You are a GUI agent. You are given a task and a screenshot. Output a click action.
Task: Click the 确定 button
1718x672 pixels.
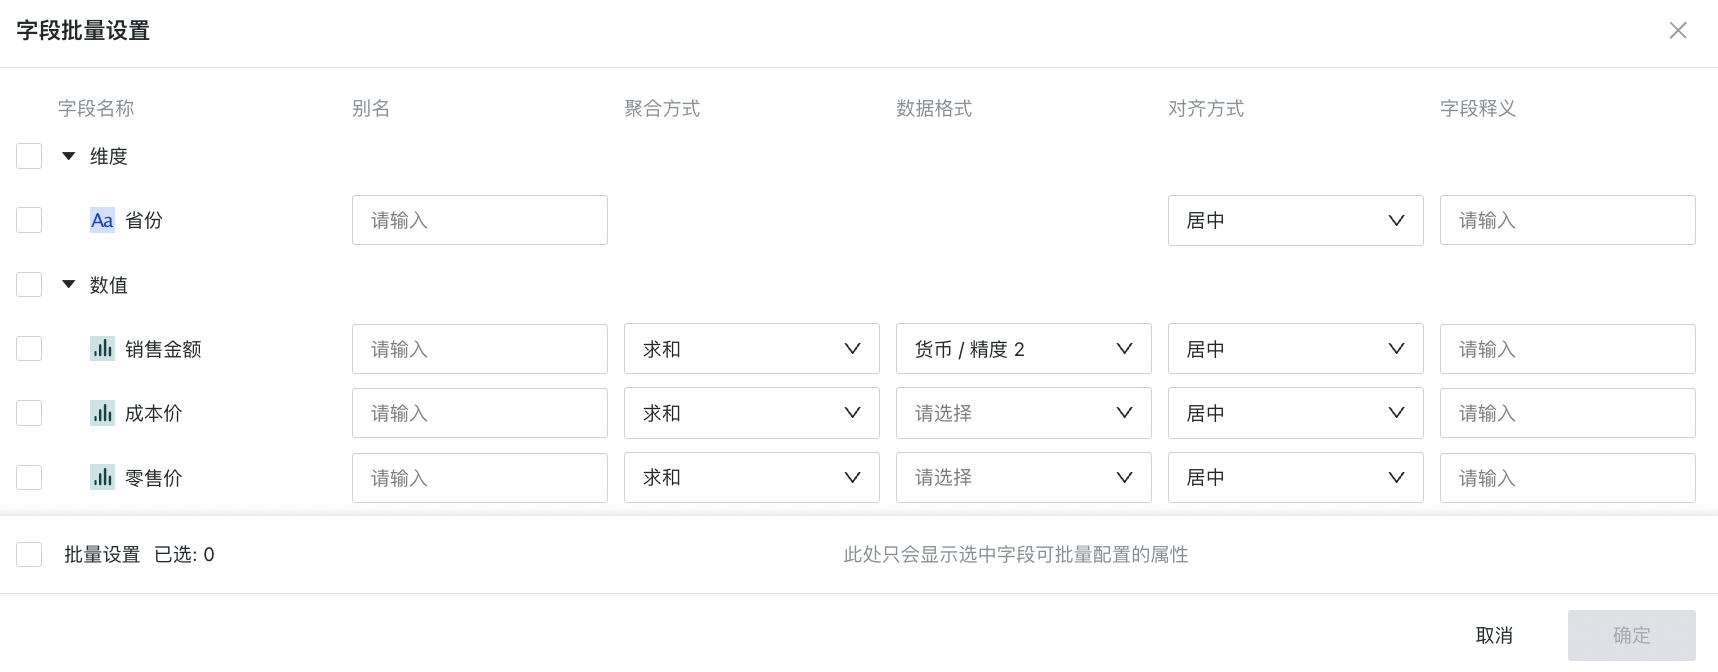point(1631,635)
